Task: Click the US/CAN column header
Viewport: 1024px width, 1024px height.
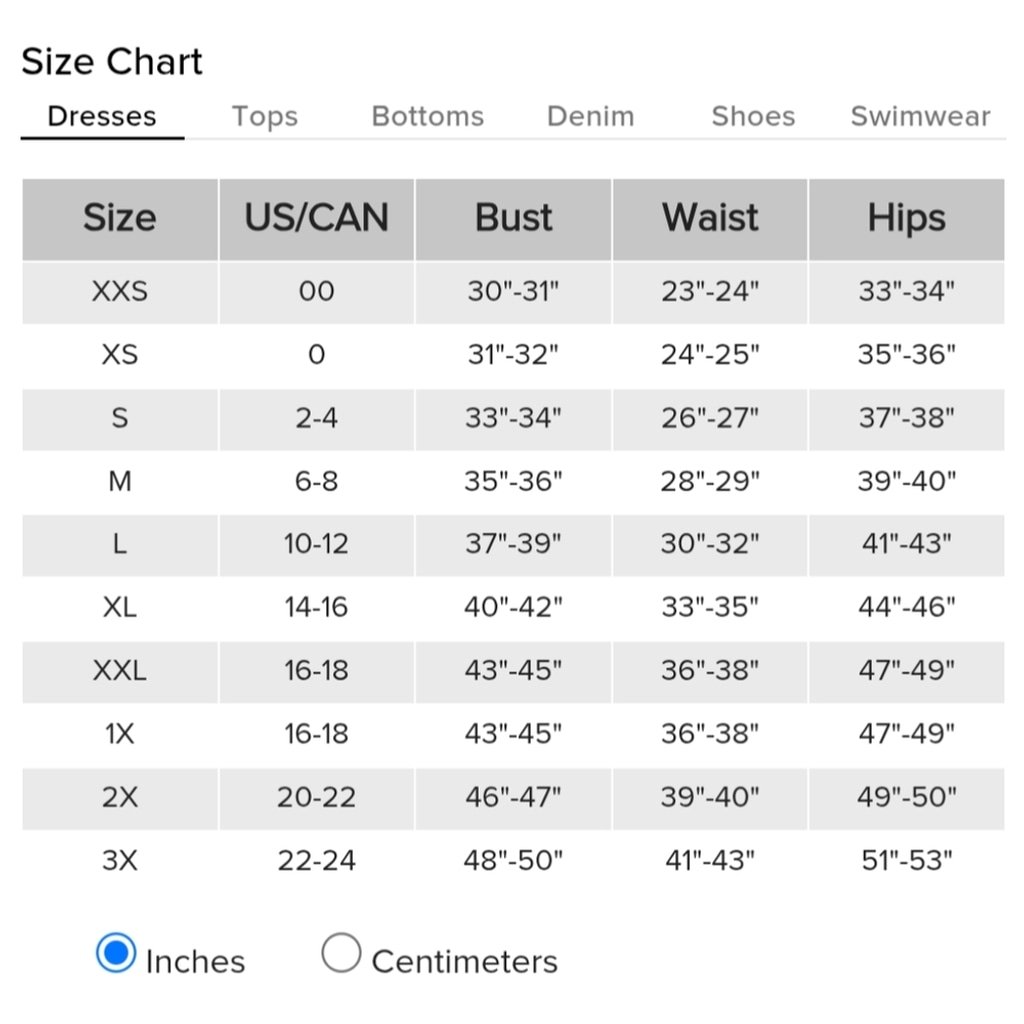Action: [x=317, y=219]
